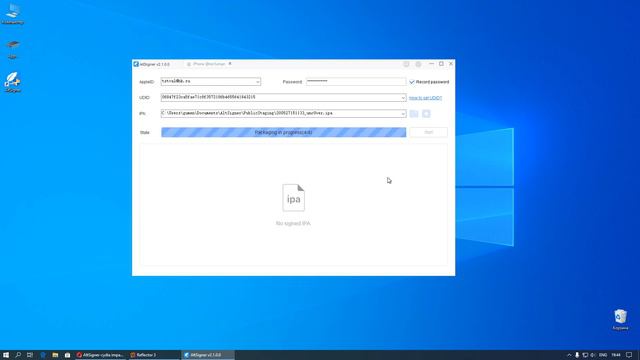Switch to Opera AltSigner taskbar window

tap(100, 355)
